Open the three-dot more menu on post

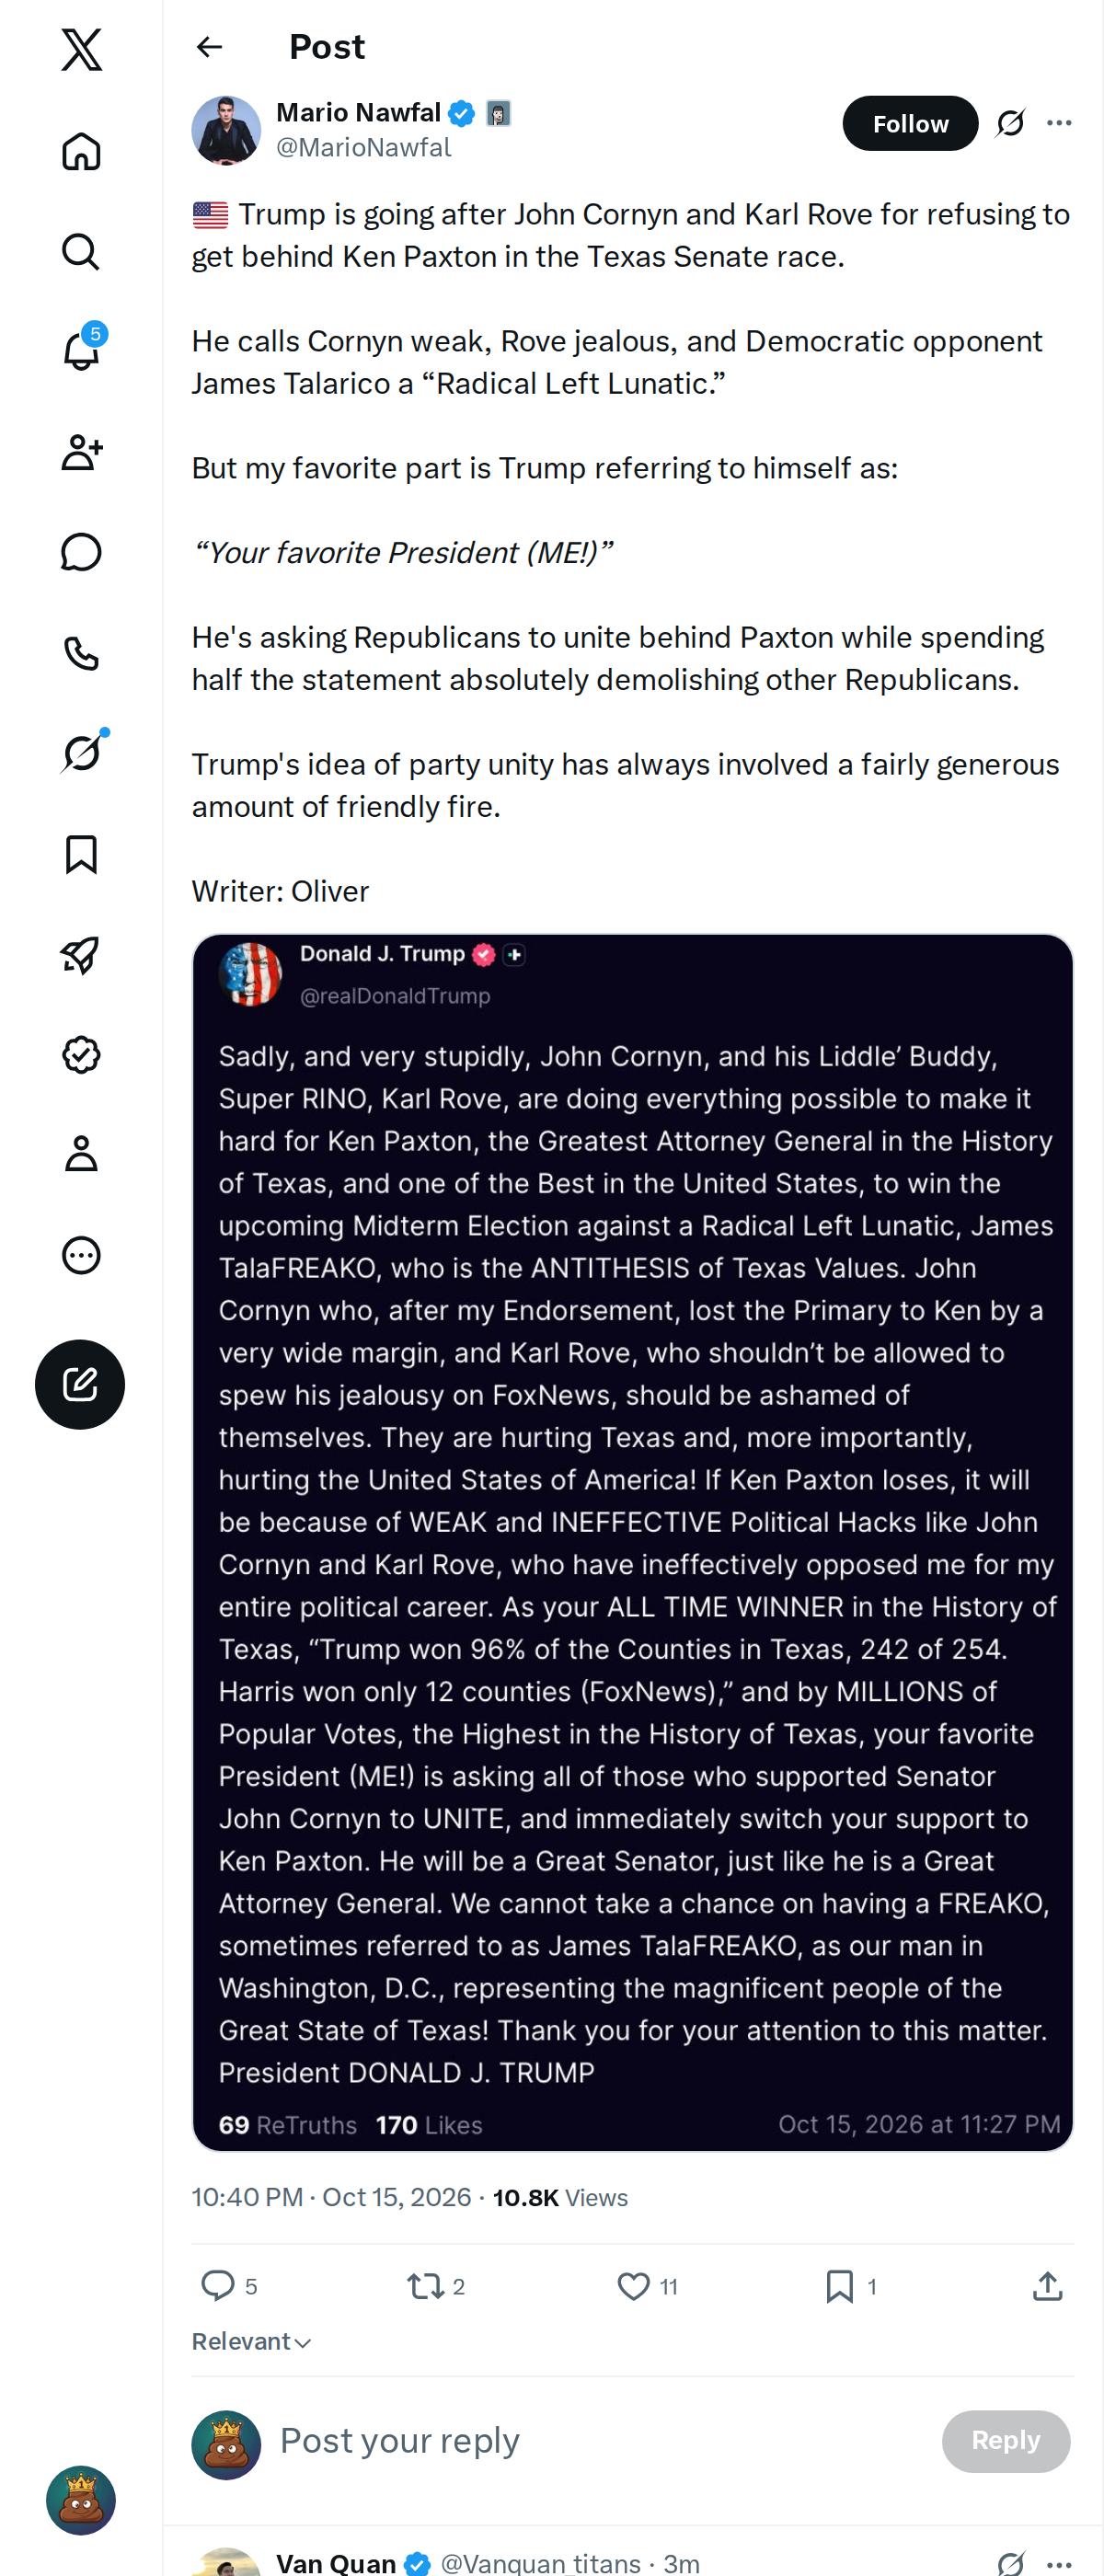click(x=1059, y=123)
